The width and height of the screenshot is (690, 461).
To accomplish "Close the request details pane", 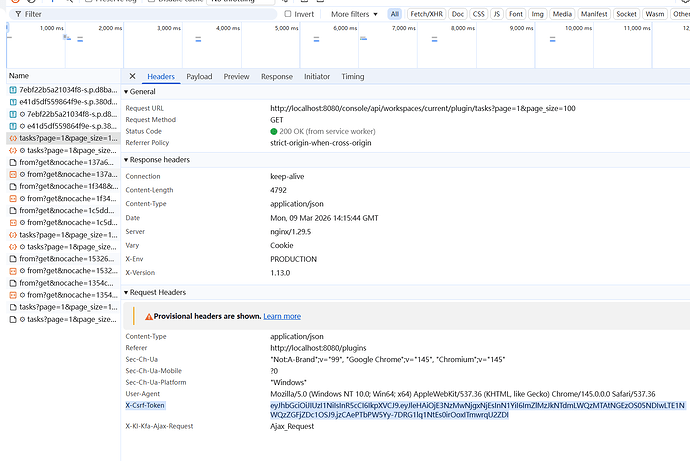I will pos(133,76).
